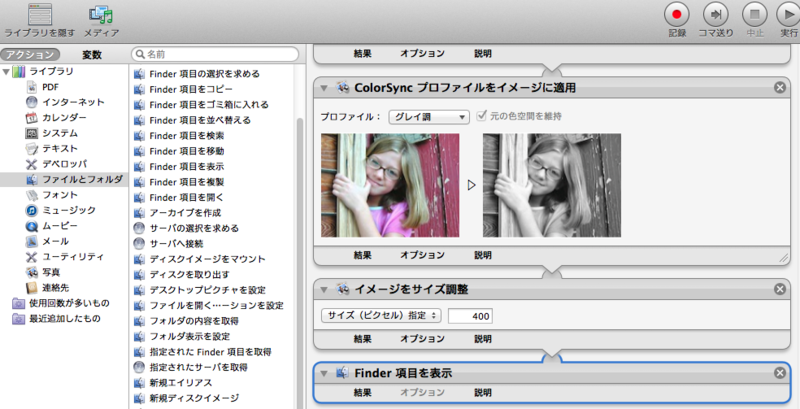Click the 名前 search field

[x=215, y=54]
